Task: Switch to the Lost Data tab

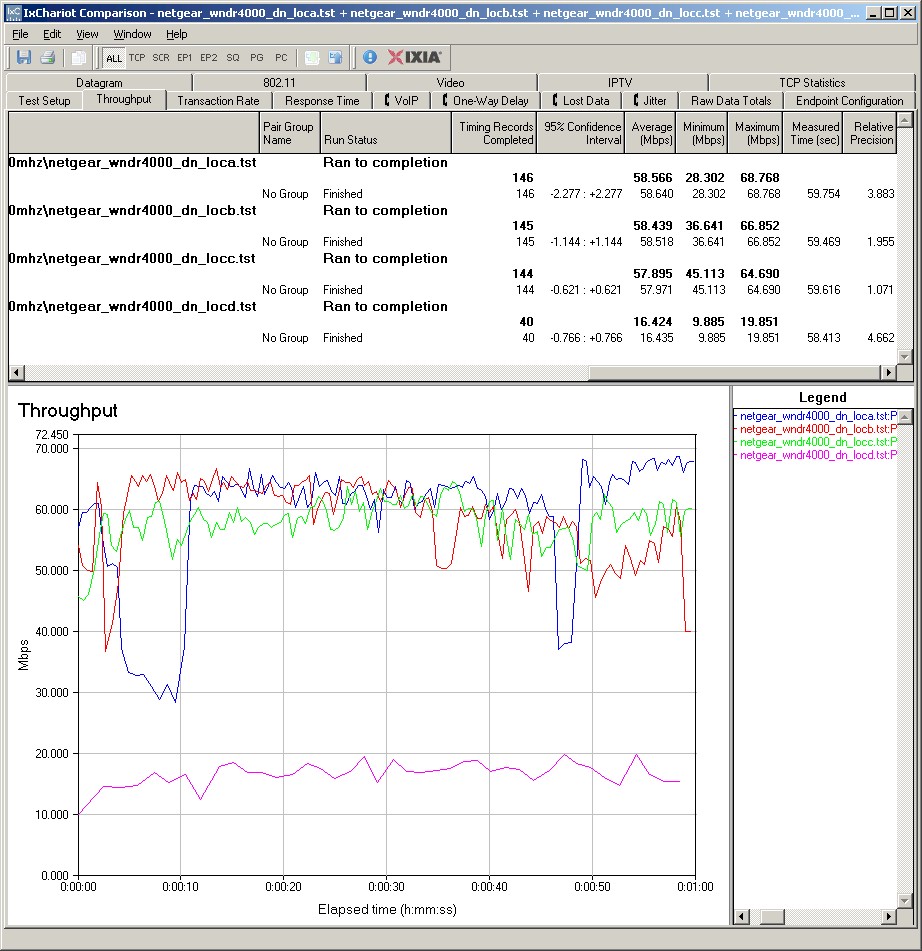Action: coord(580,101)
